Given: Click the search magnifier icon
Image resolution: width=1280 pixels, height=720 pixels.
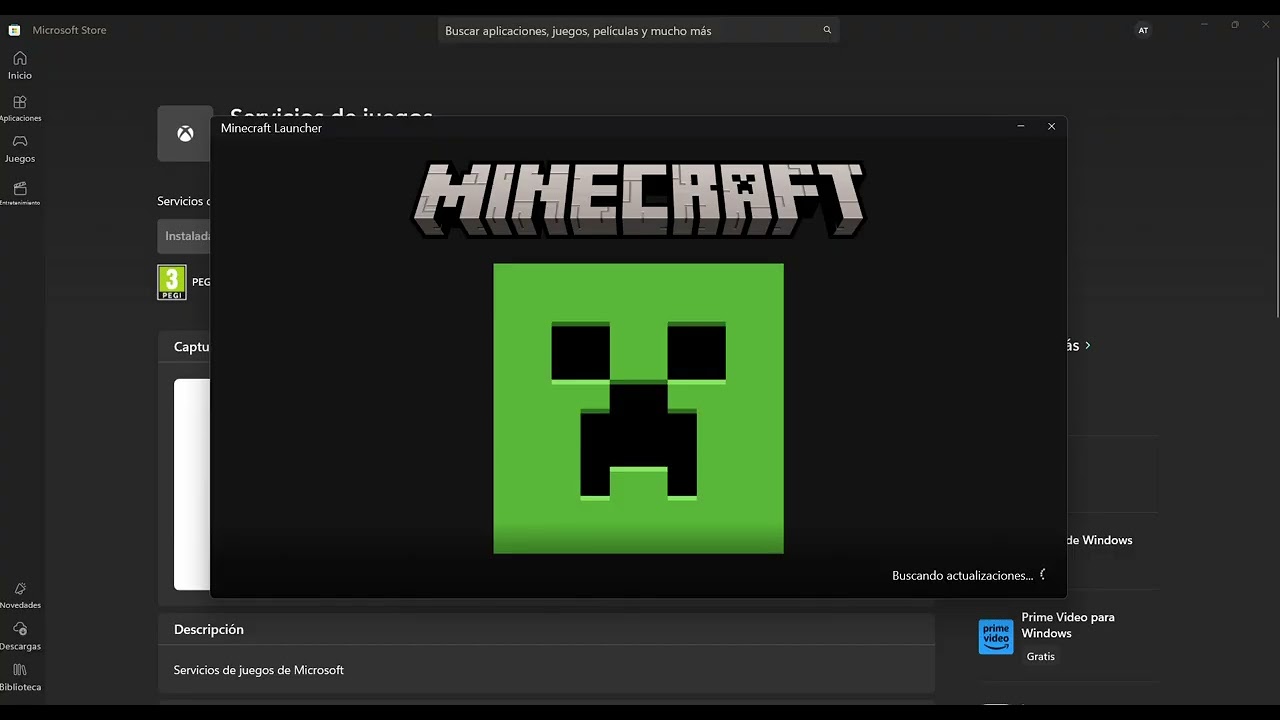Looking at the screenshot, I should click(827, 30).
